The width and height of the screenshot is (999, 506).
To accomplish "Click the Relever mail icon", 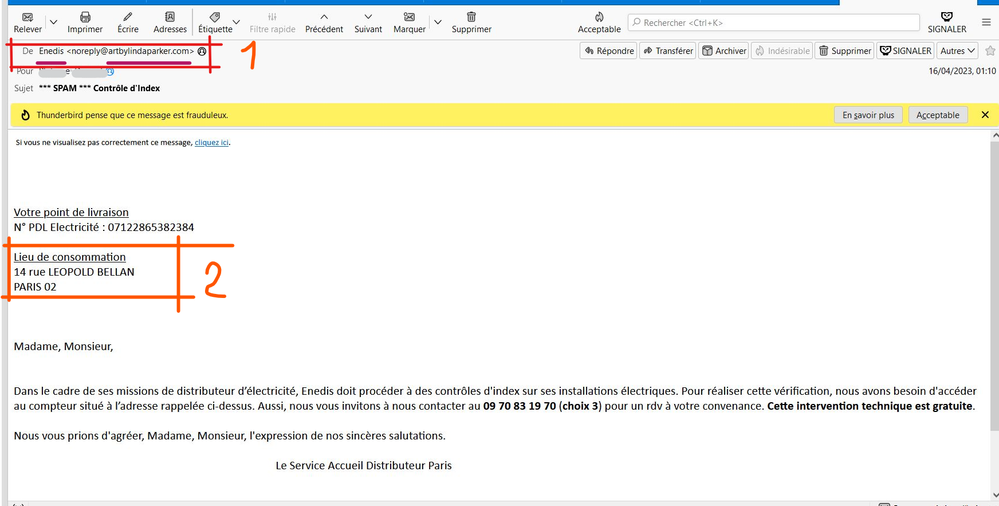I will pos(27,18).
